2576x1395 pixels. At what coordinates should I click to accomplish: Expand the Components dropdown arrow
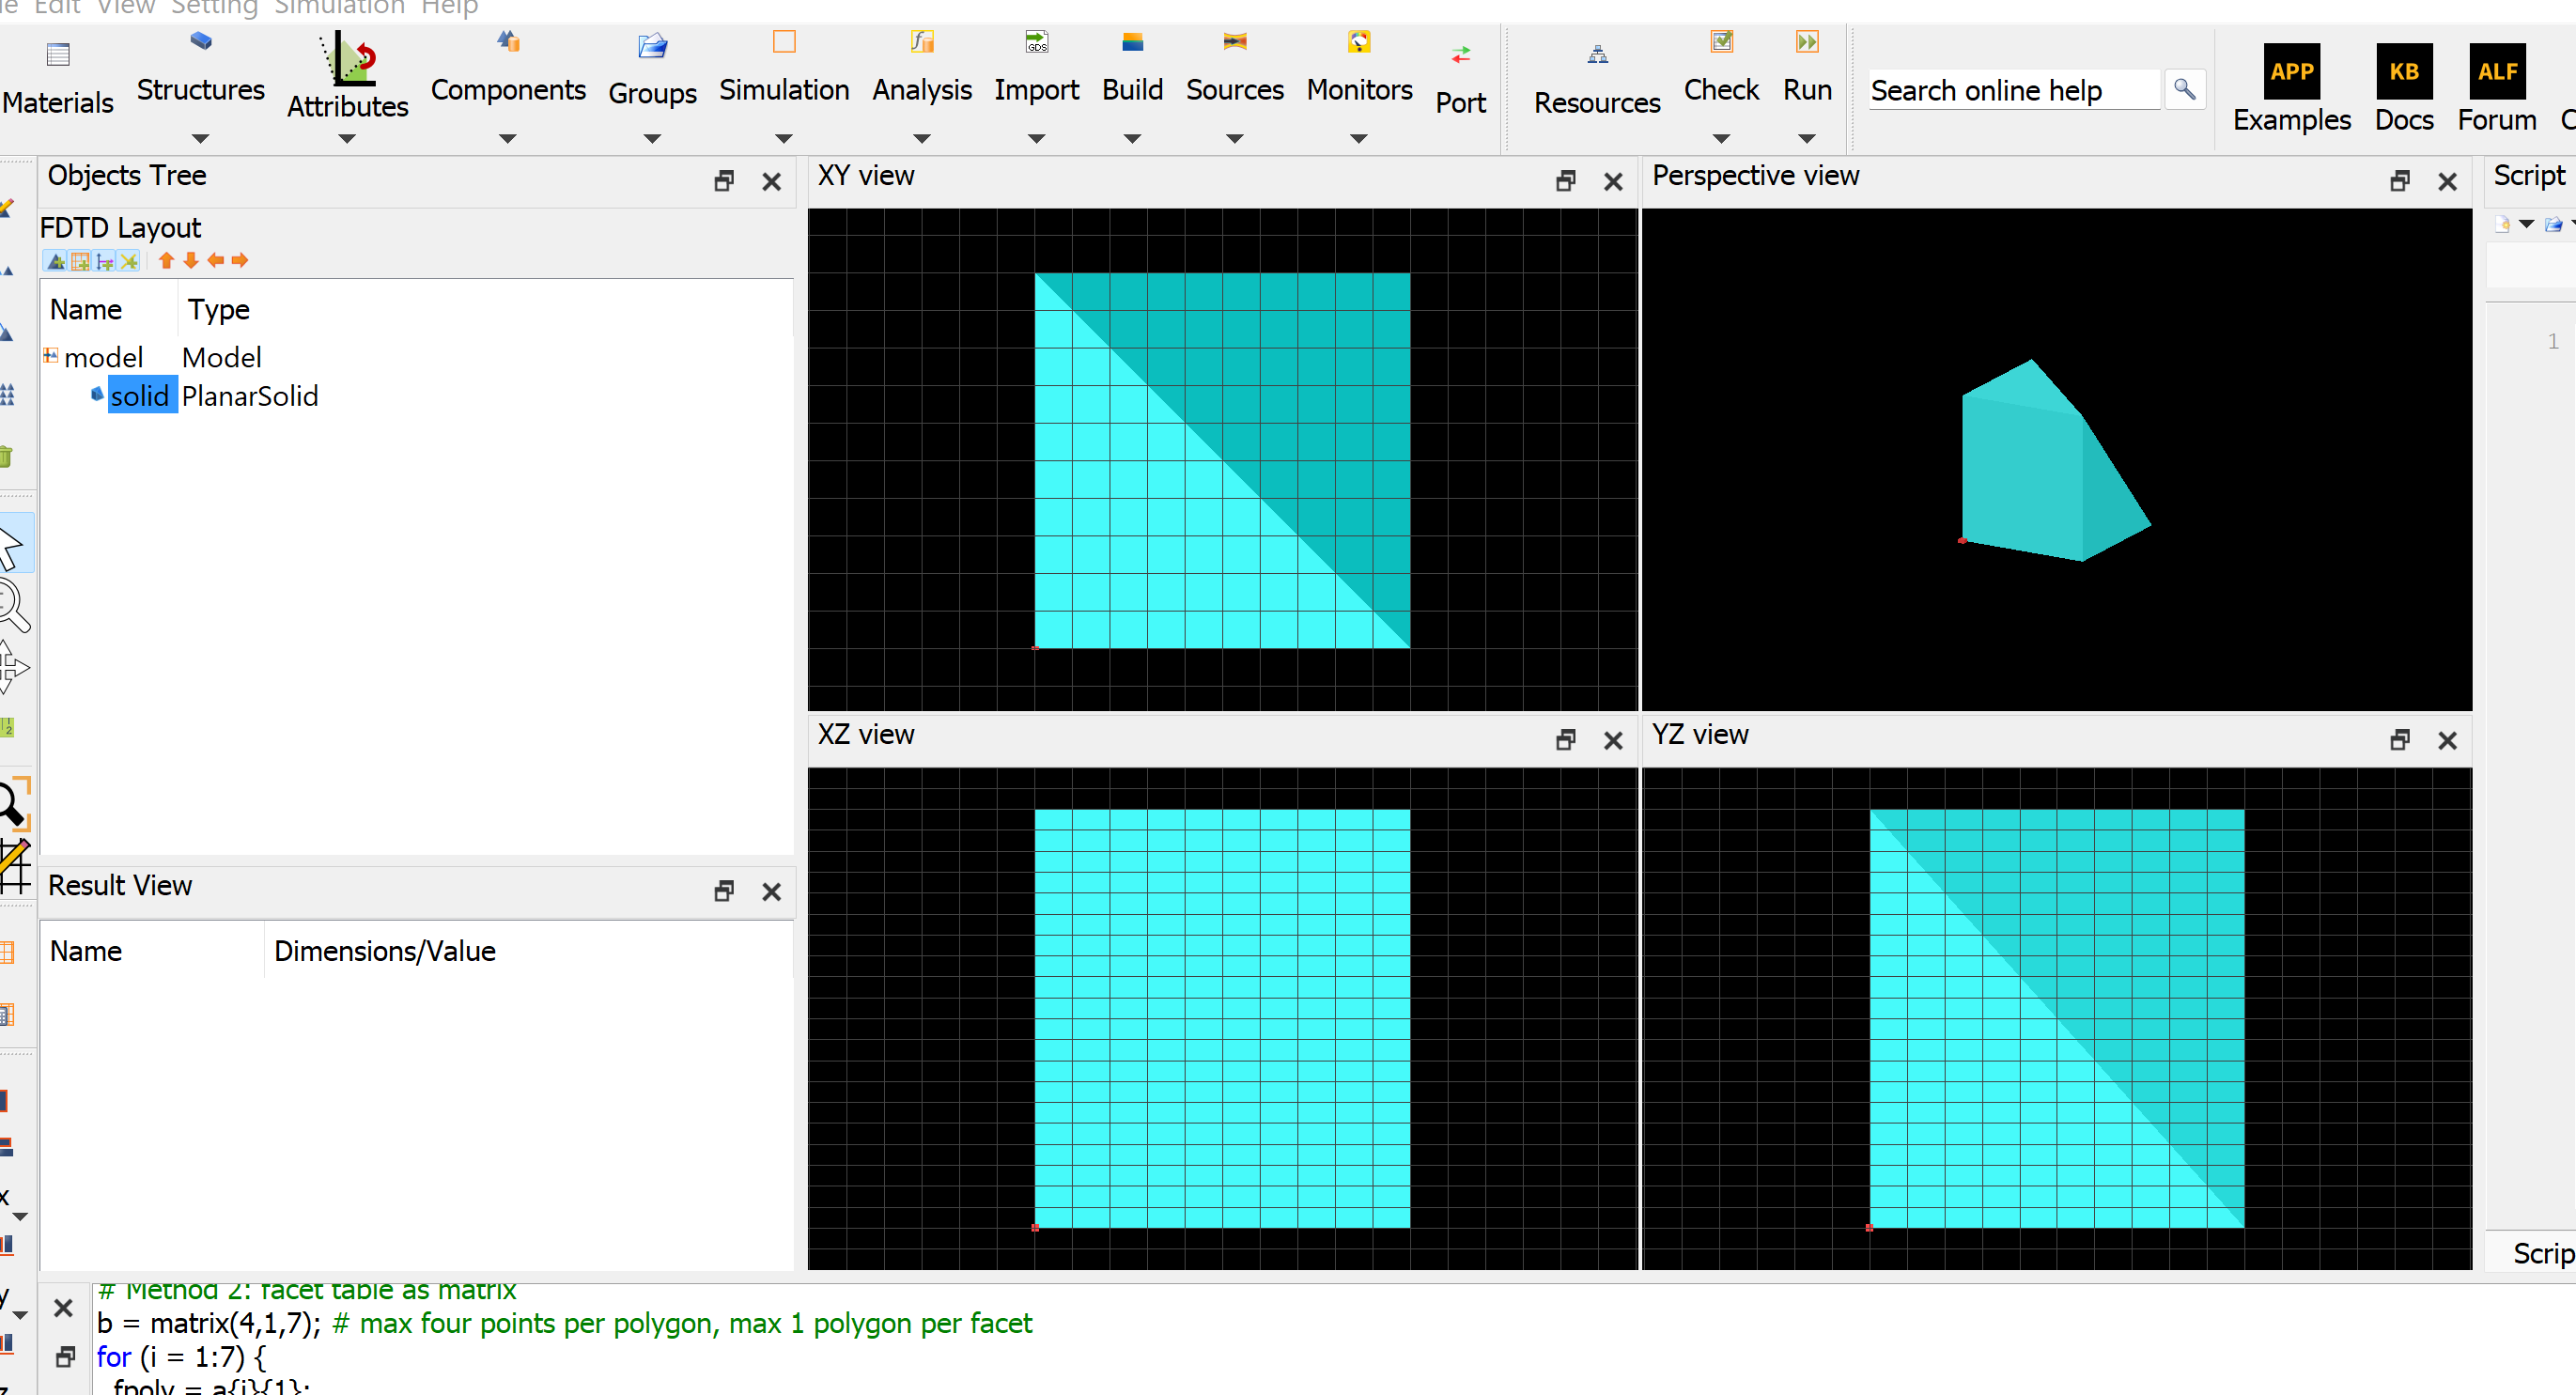click(x=508, y=138)
